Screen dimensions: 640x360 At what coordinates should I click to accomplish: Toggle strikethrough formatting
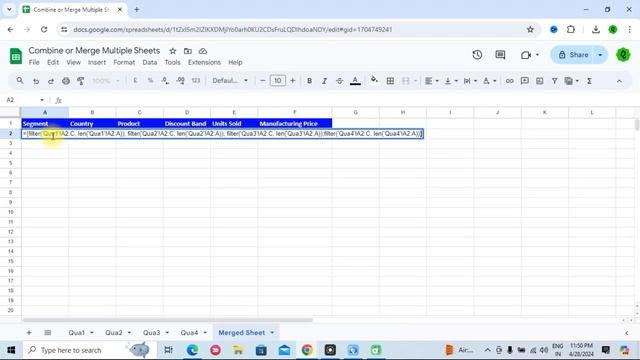pos(339,81)
